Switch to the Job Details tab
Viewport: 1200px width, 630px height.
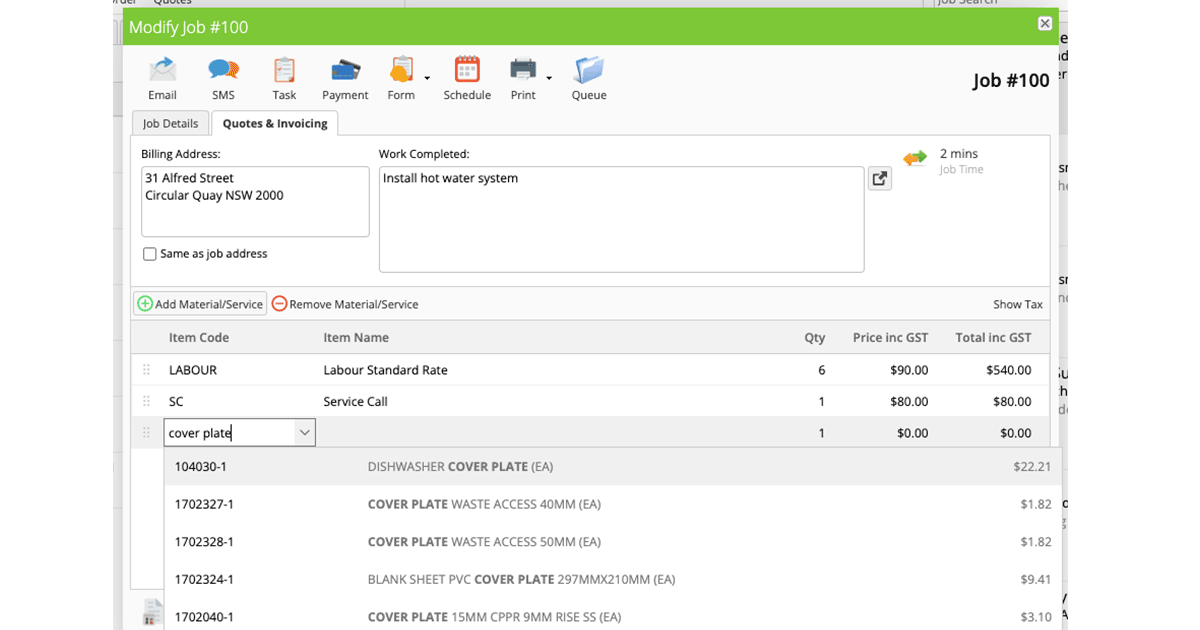tap(170, 123)
